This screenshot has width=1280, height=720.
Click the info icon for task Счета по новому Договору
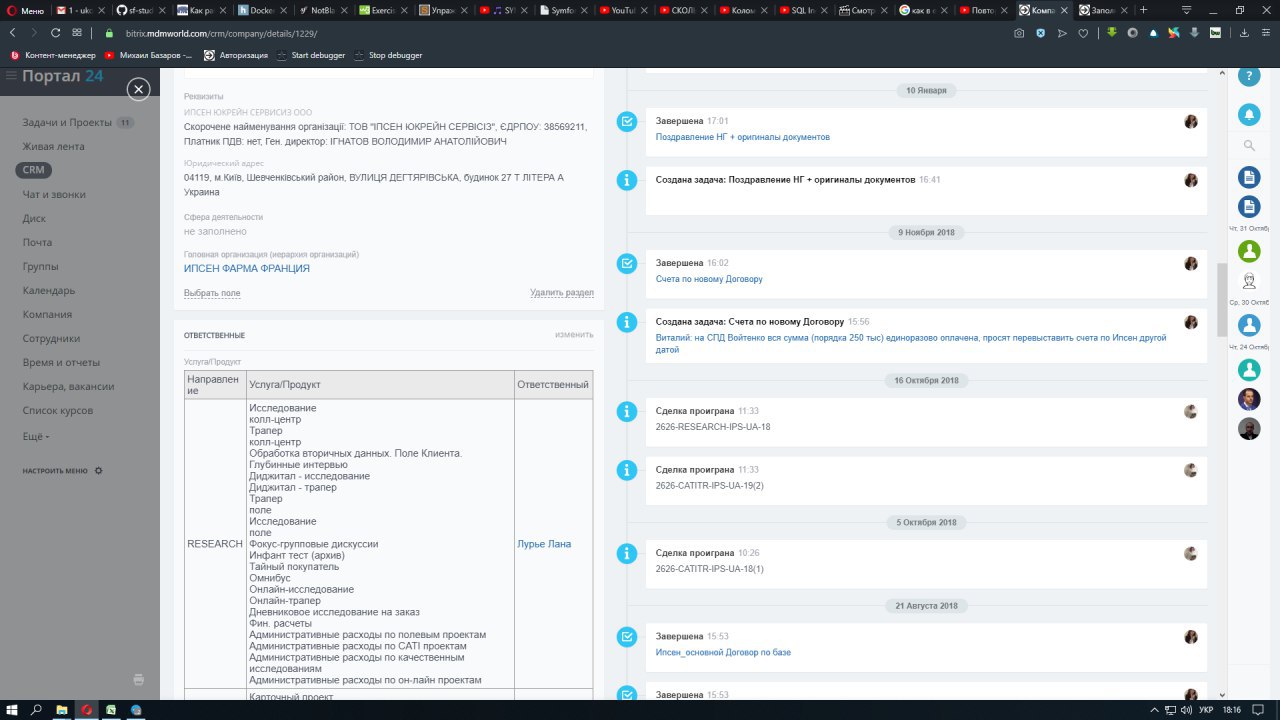(x=627, y=322)
